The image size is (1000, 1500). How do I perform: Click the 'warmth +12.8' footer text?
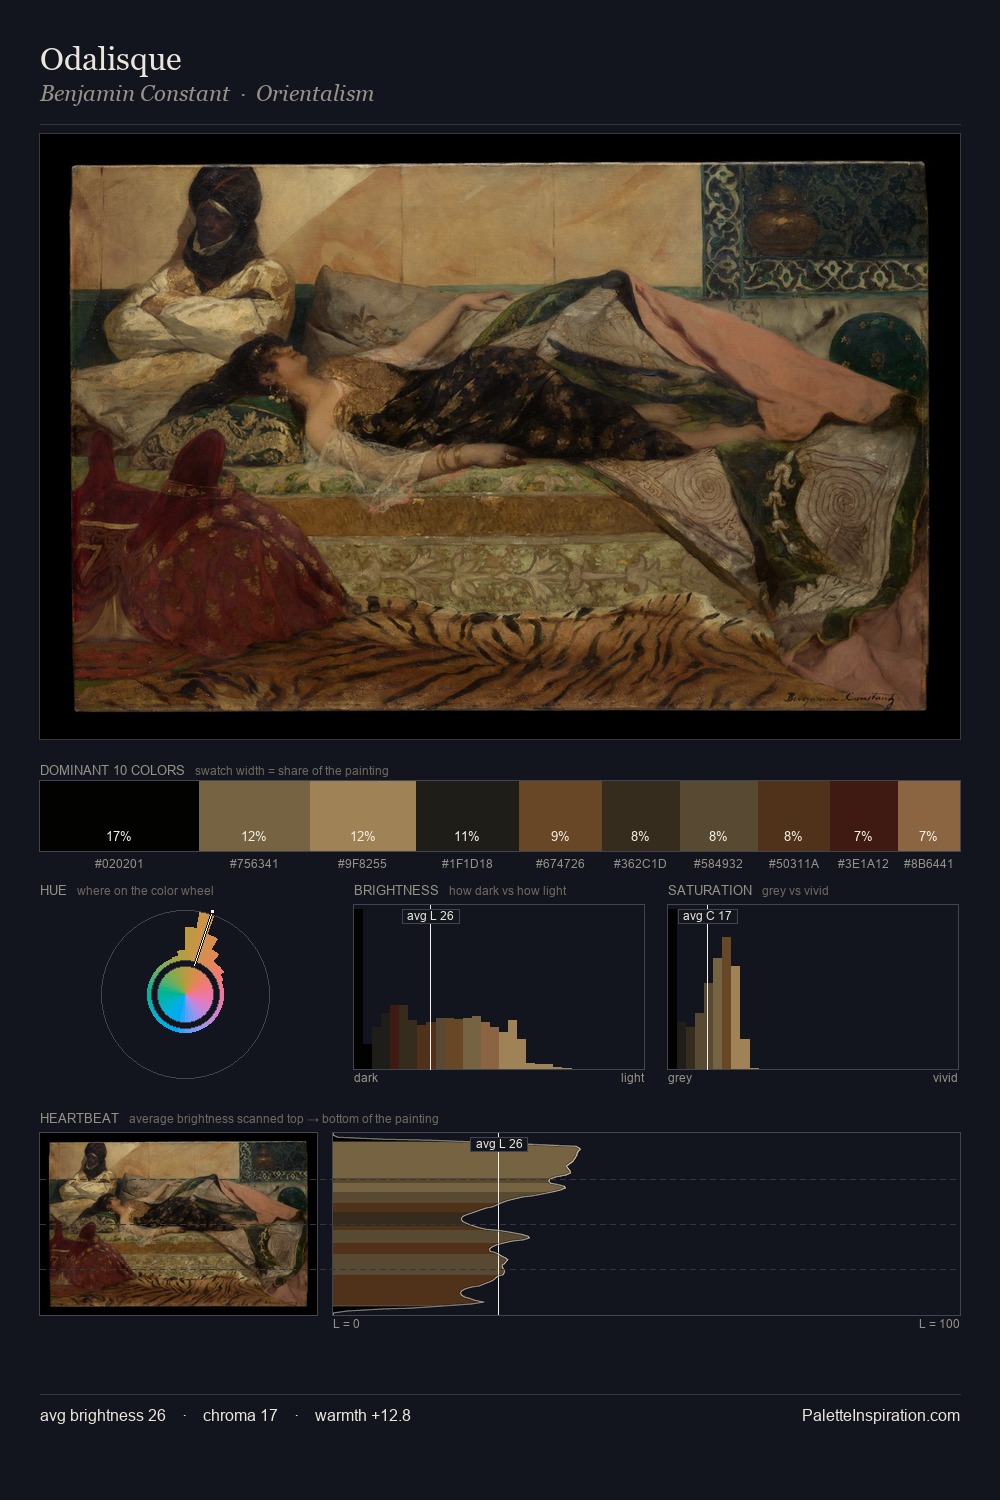(363, 1415)
